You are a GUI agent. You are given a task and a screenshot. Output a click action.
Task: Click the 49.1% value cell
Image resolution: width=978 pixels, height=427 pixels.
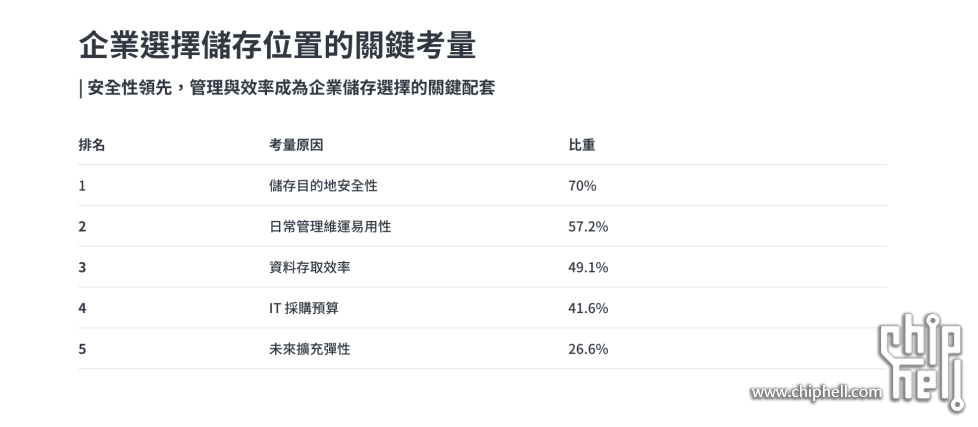(x=588, y=267)
